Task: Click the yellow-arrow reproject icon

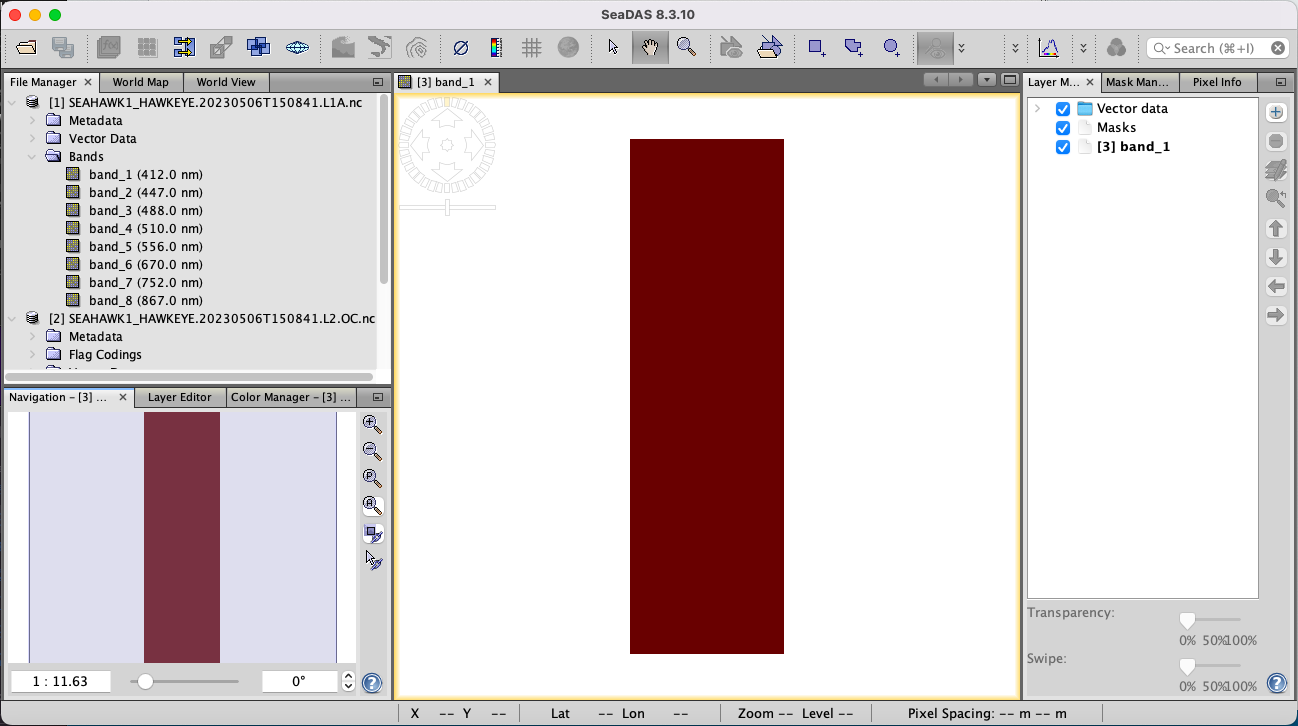Action: (x=184, y=47)
